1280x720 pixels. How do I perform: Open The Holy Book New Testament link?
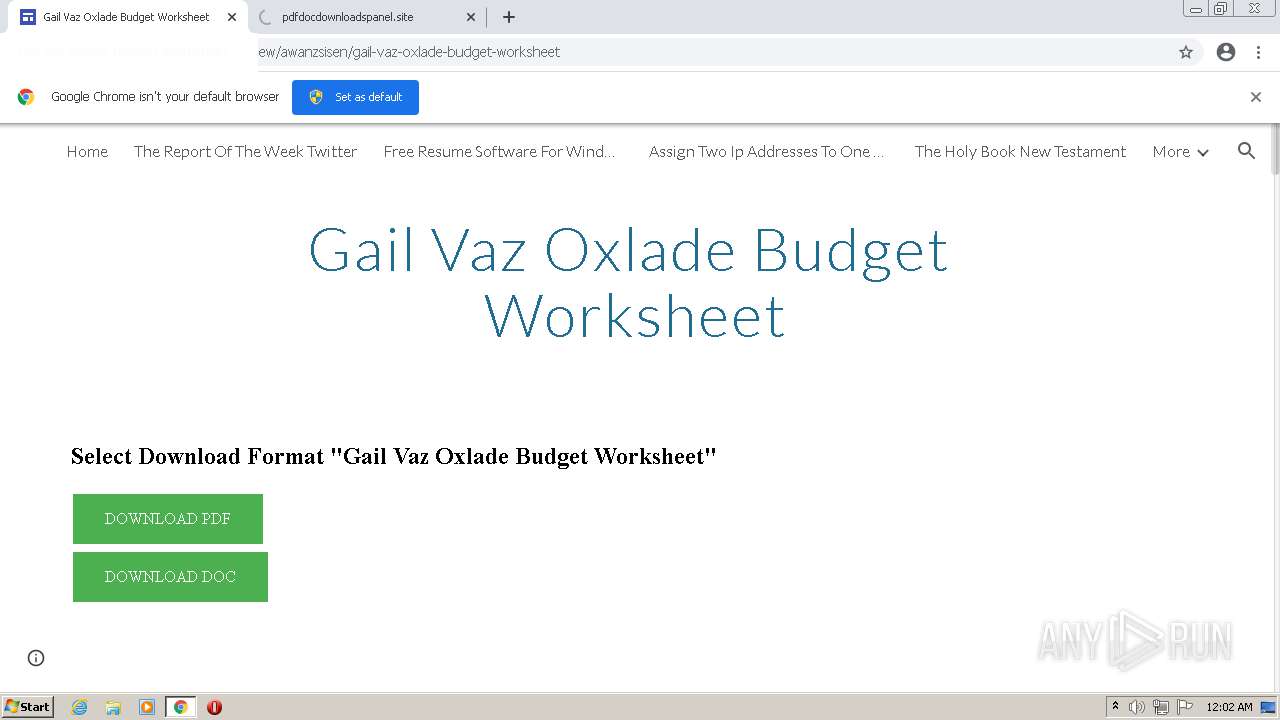click(x=1020, y=152)
